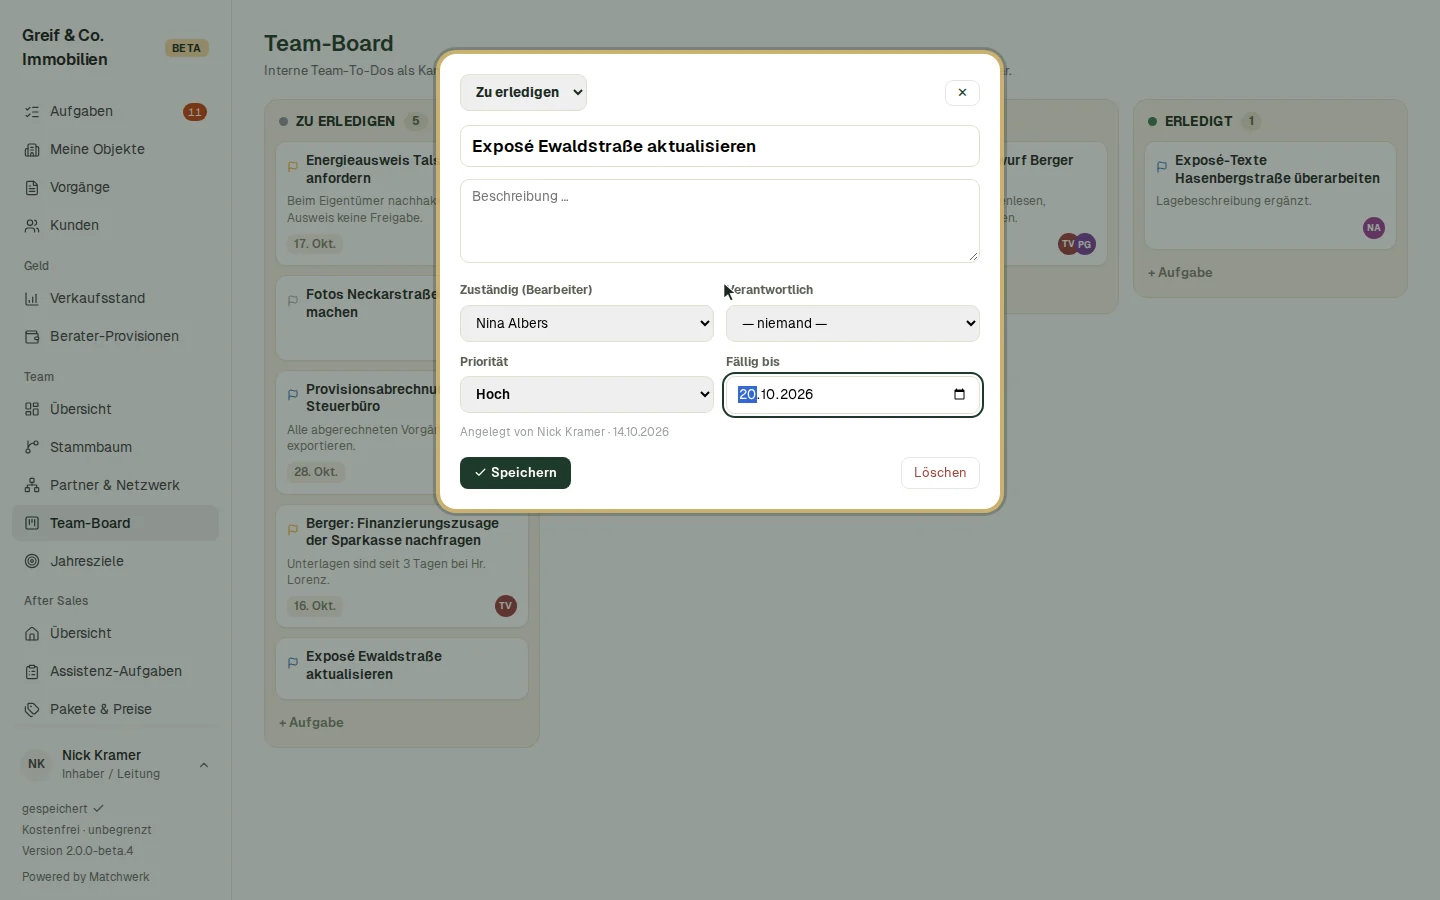The image size is (1440, 900).
Task: Open the Team Übersicht page
Action: coord(115,410)
